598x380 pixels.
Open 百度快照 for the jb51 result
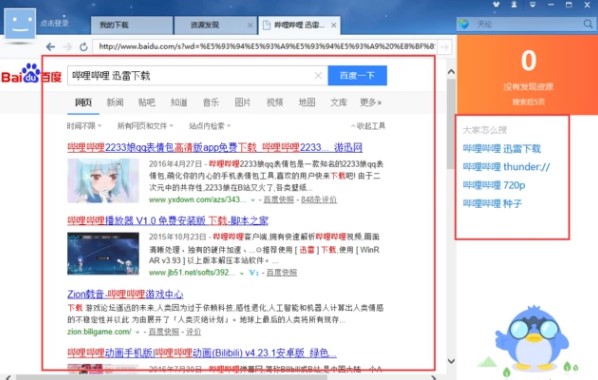coord(281,272)
